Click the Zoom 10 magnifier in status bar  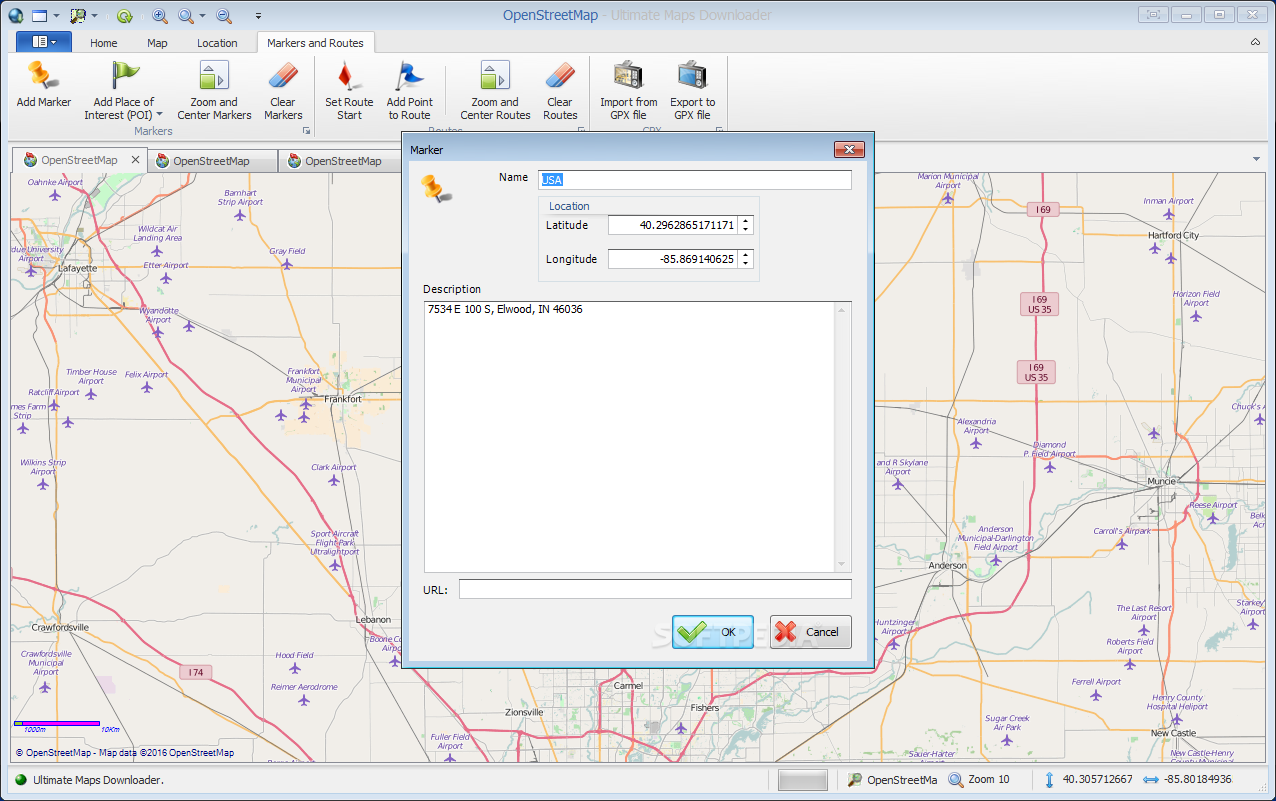point(956,780)
